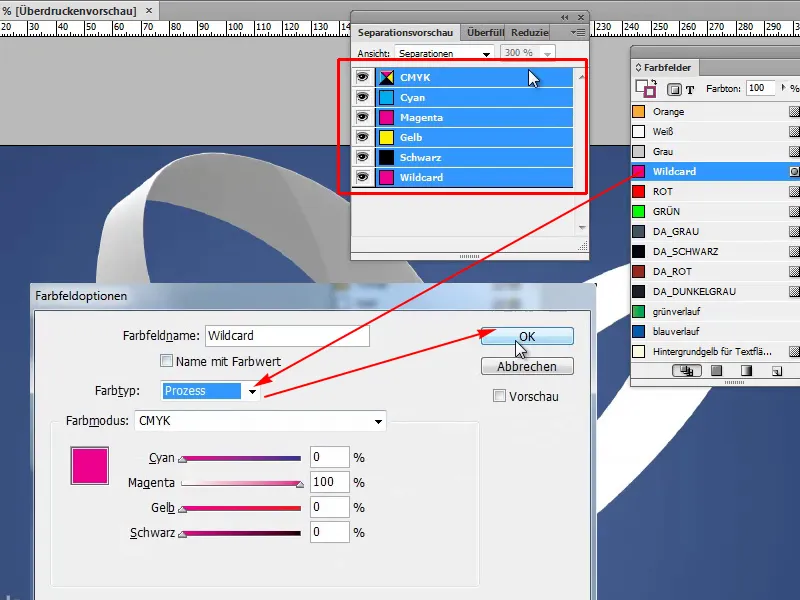Select the ROT swatch

coord(715,191)
